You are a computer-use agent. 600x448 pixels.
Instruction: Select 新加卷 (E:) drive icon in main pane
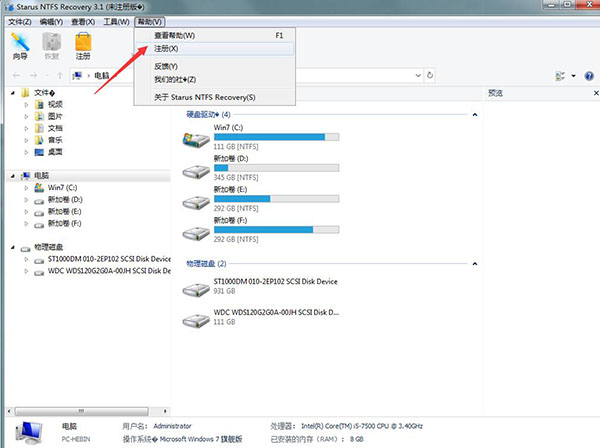pyautogui.click(x=196, y=203)
